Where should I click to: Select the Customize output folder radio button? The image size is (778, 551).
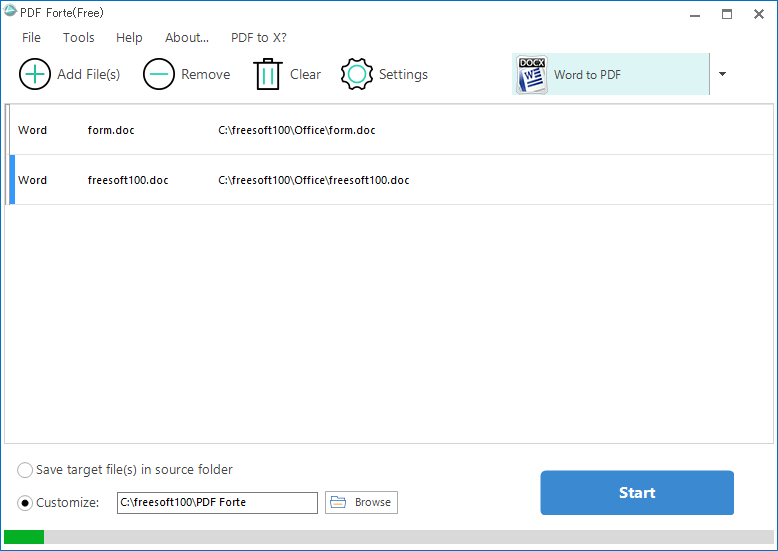[x=25, y=503]
